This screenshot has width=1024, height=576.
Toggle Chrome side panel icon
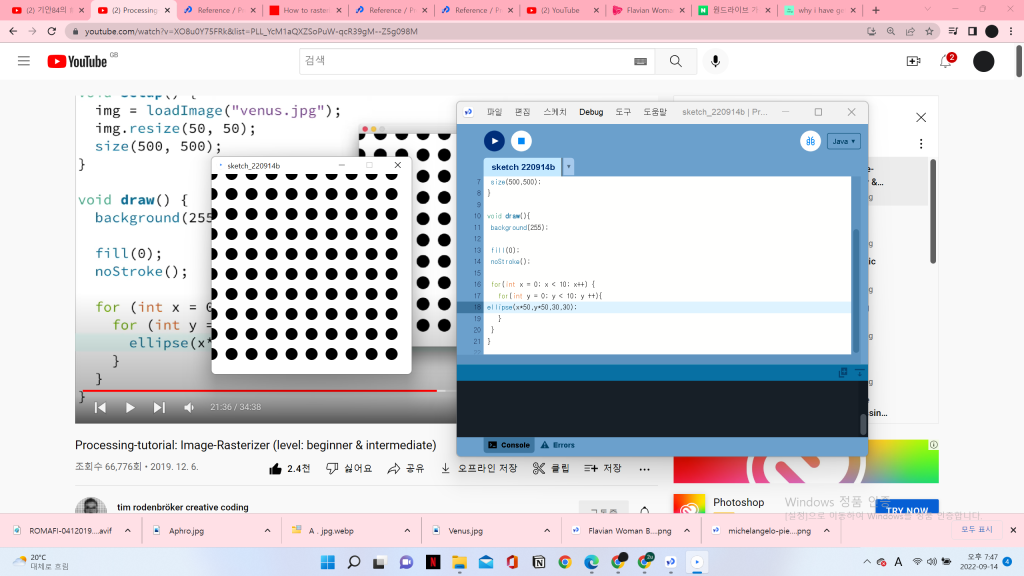coord(972,31)
